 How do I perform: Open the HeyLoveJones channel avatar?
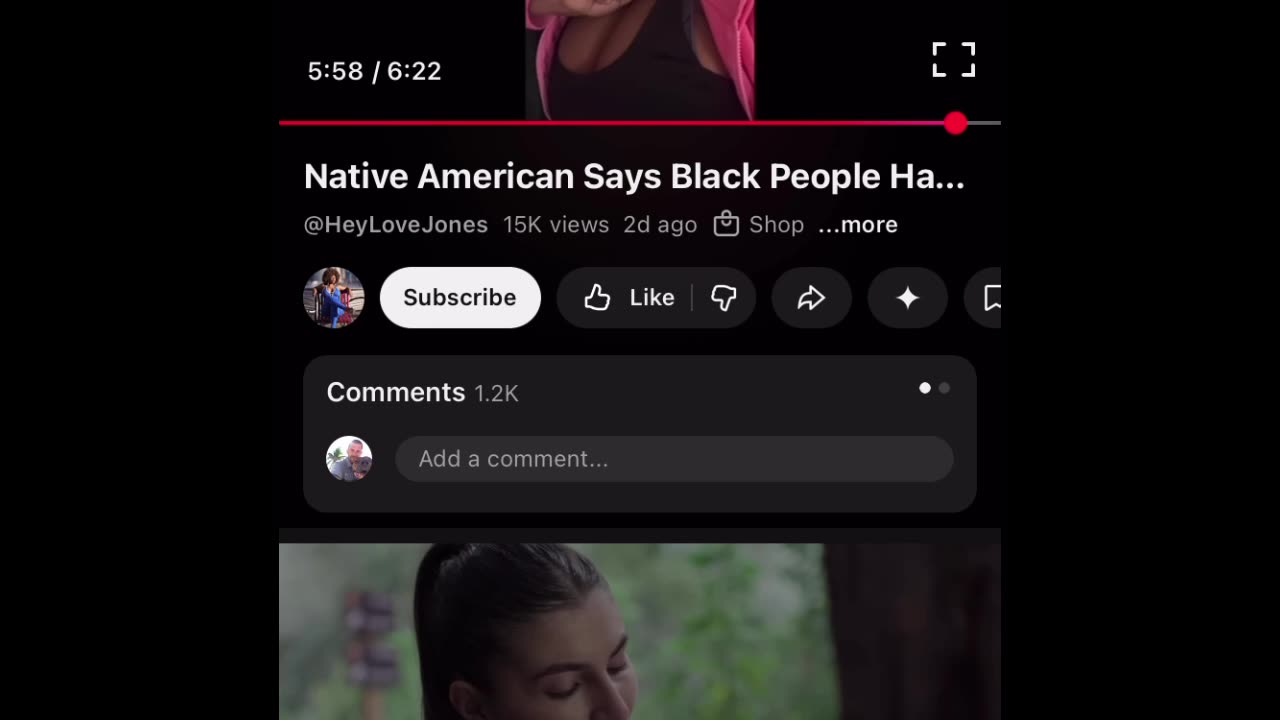[334, 297]
